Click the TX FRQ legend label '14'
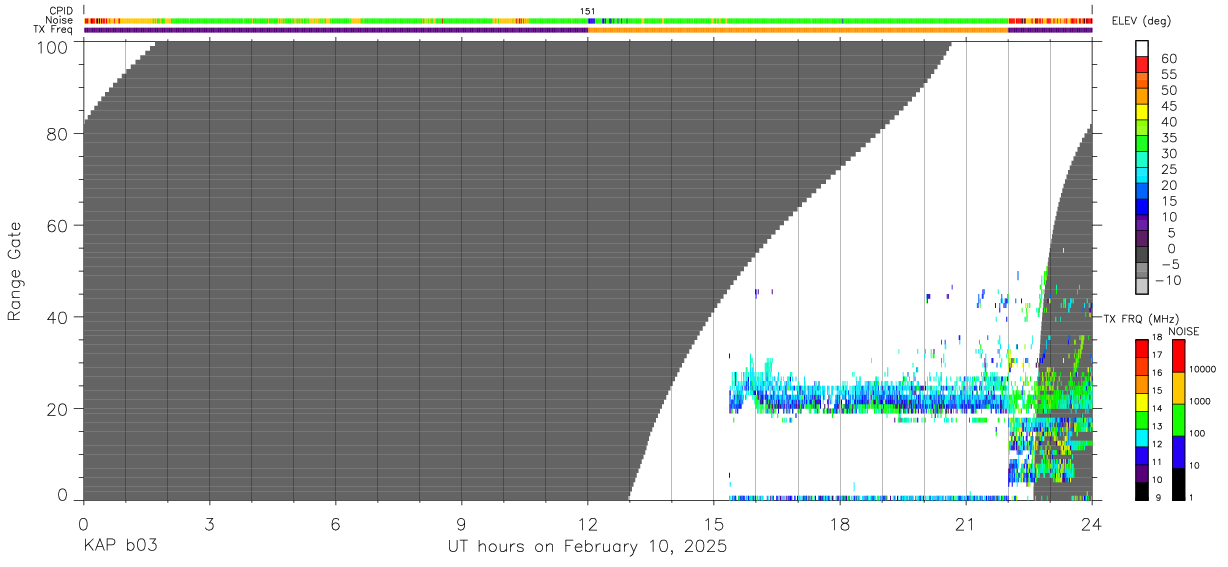Viewport: 1228px width, 567px height. tap(1158, 409)
